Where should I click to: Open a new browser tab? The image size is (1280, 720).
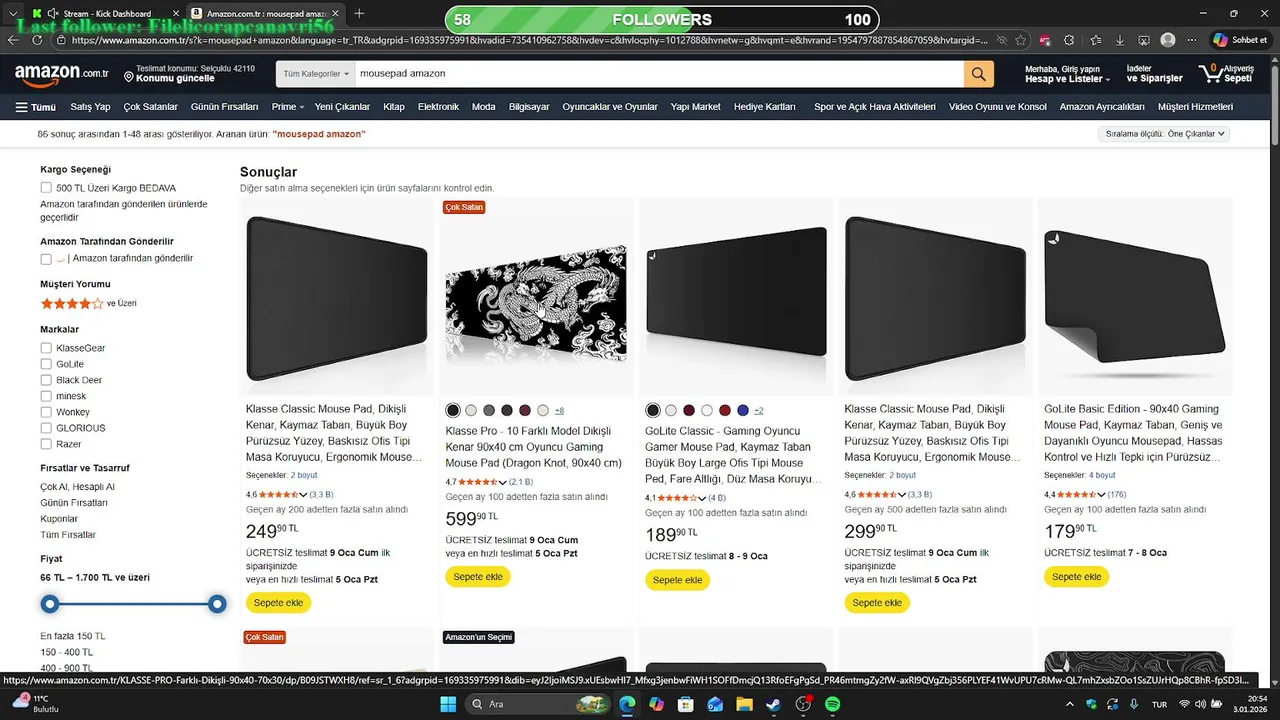359,14
